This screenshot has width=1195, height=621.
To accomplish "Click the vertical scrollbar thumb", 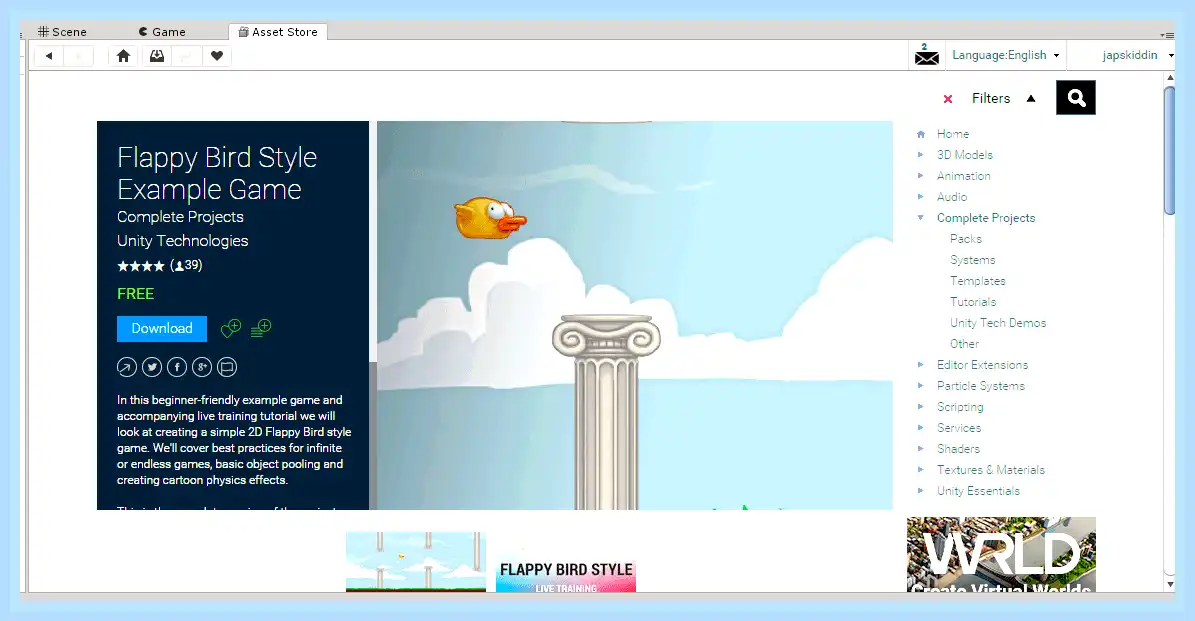I will point(1170,151).
